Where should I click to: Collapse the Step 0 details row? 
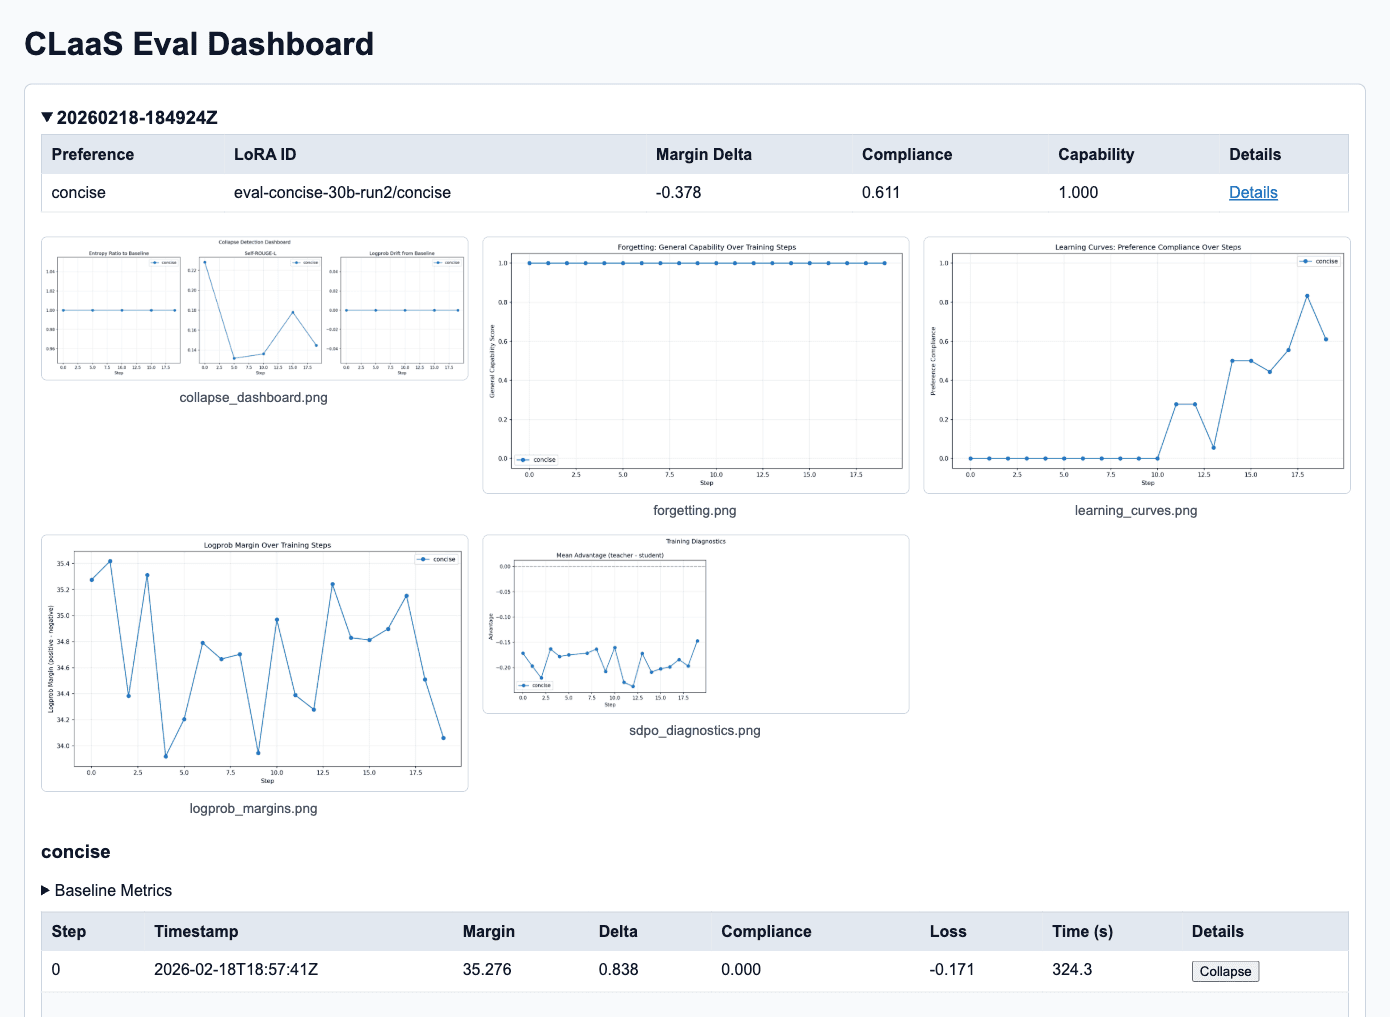(1225, 971)
